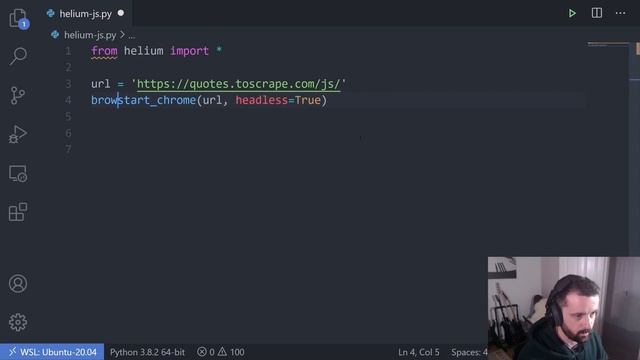Select the helium-js.py editor tab
Image resolution: width=640 pixels, height=360 pixels.
point(85,14)
